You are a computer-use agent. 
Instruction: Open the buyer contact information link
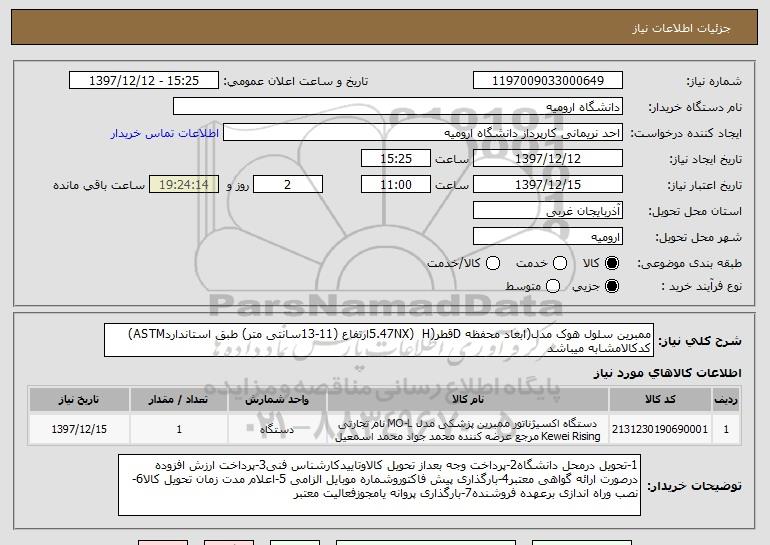click(165, 134)
